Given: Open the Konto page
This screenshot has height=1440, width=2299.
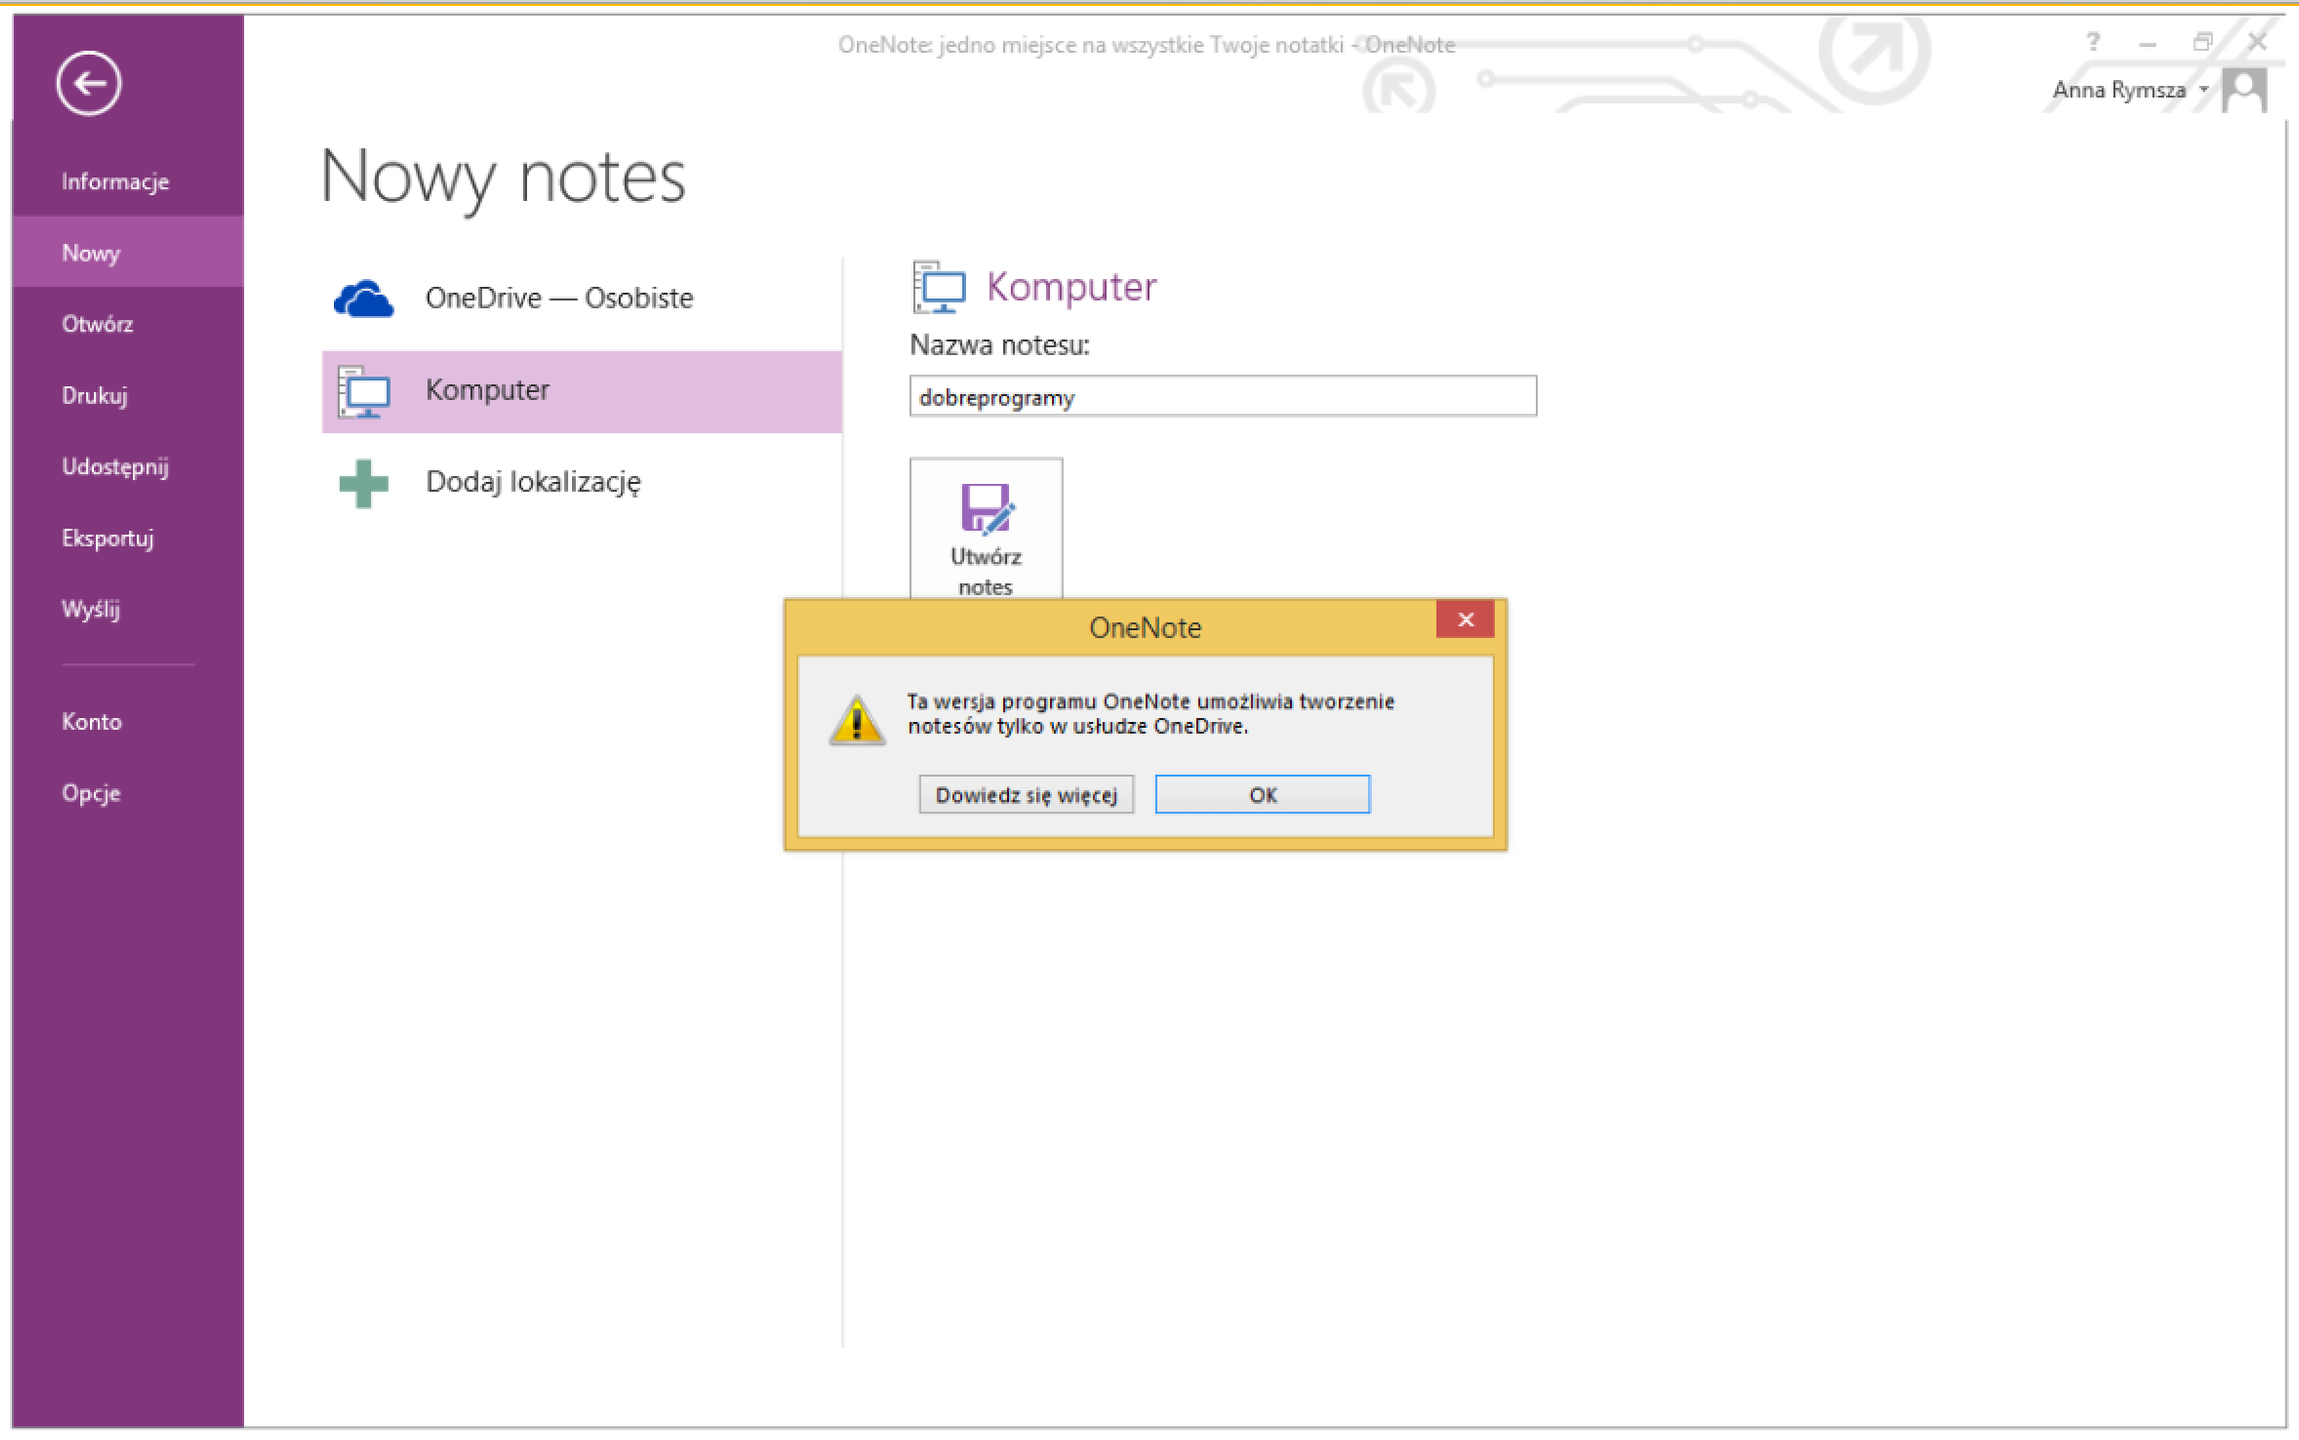Looking at the screenshot, I should tap(128, 722).
